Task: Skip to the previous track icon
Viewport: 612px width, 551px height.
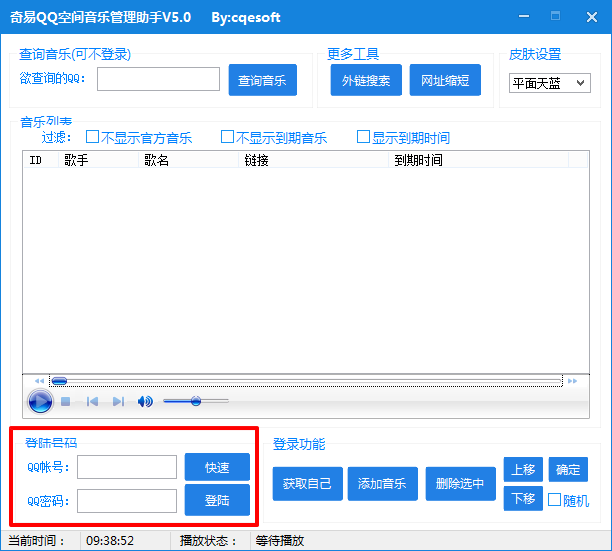Action: point(92,401)
